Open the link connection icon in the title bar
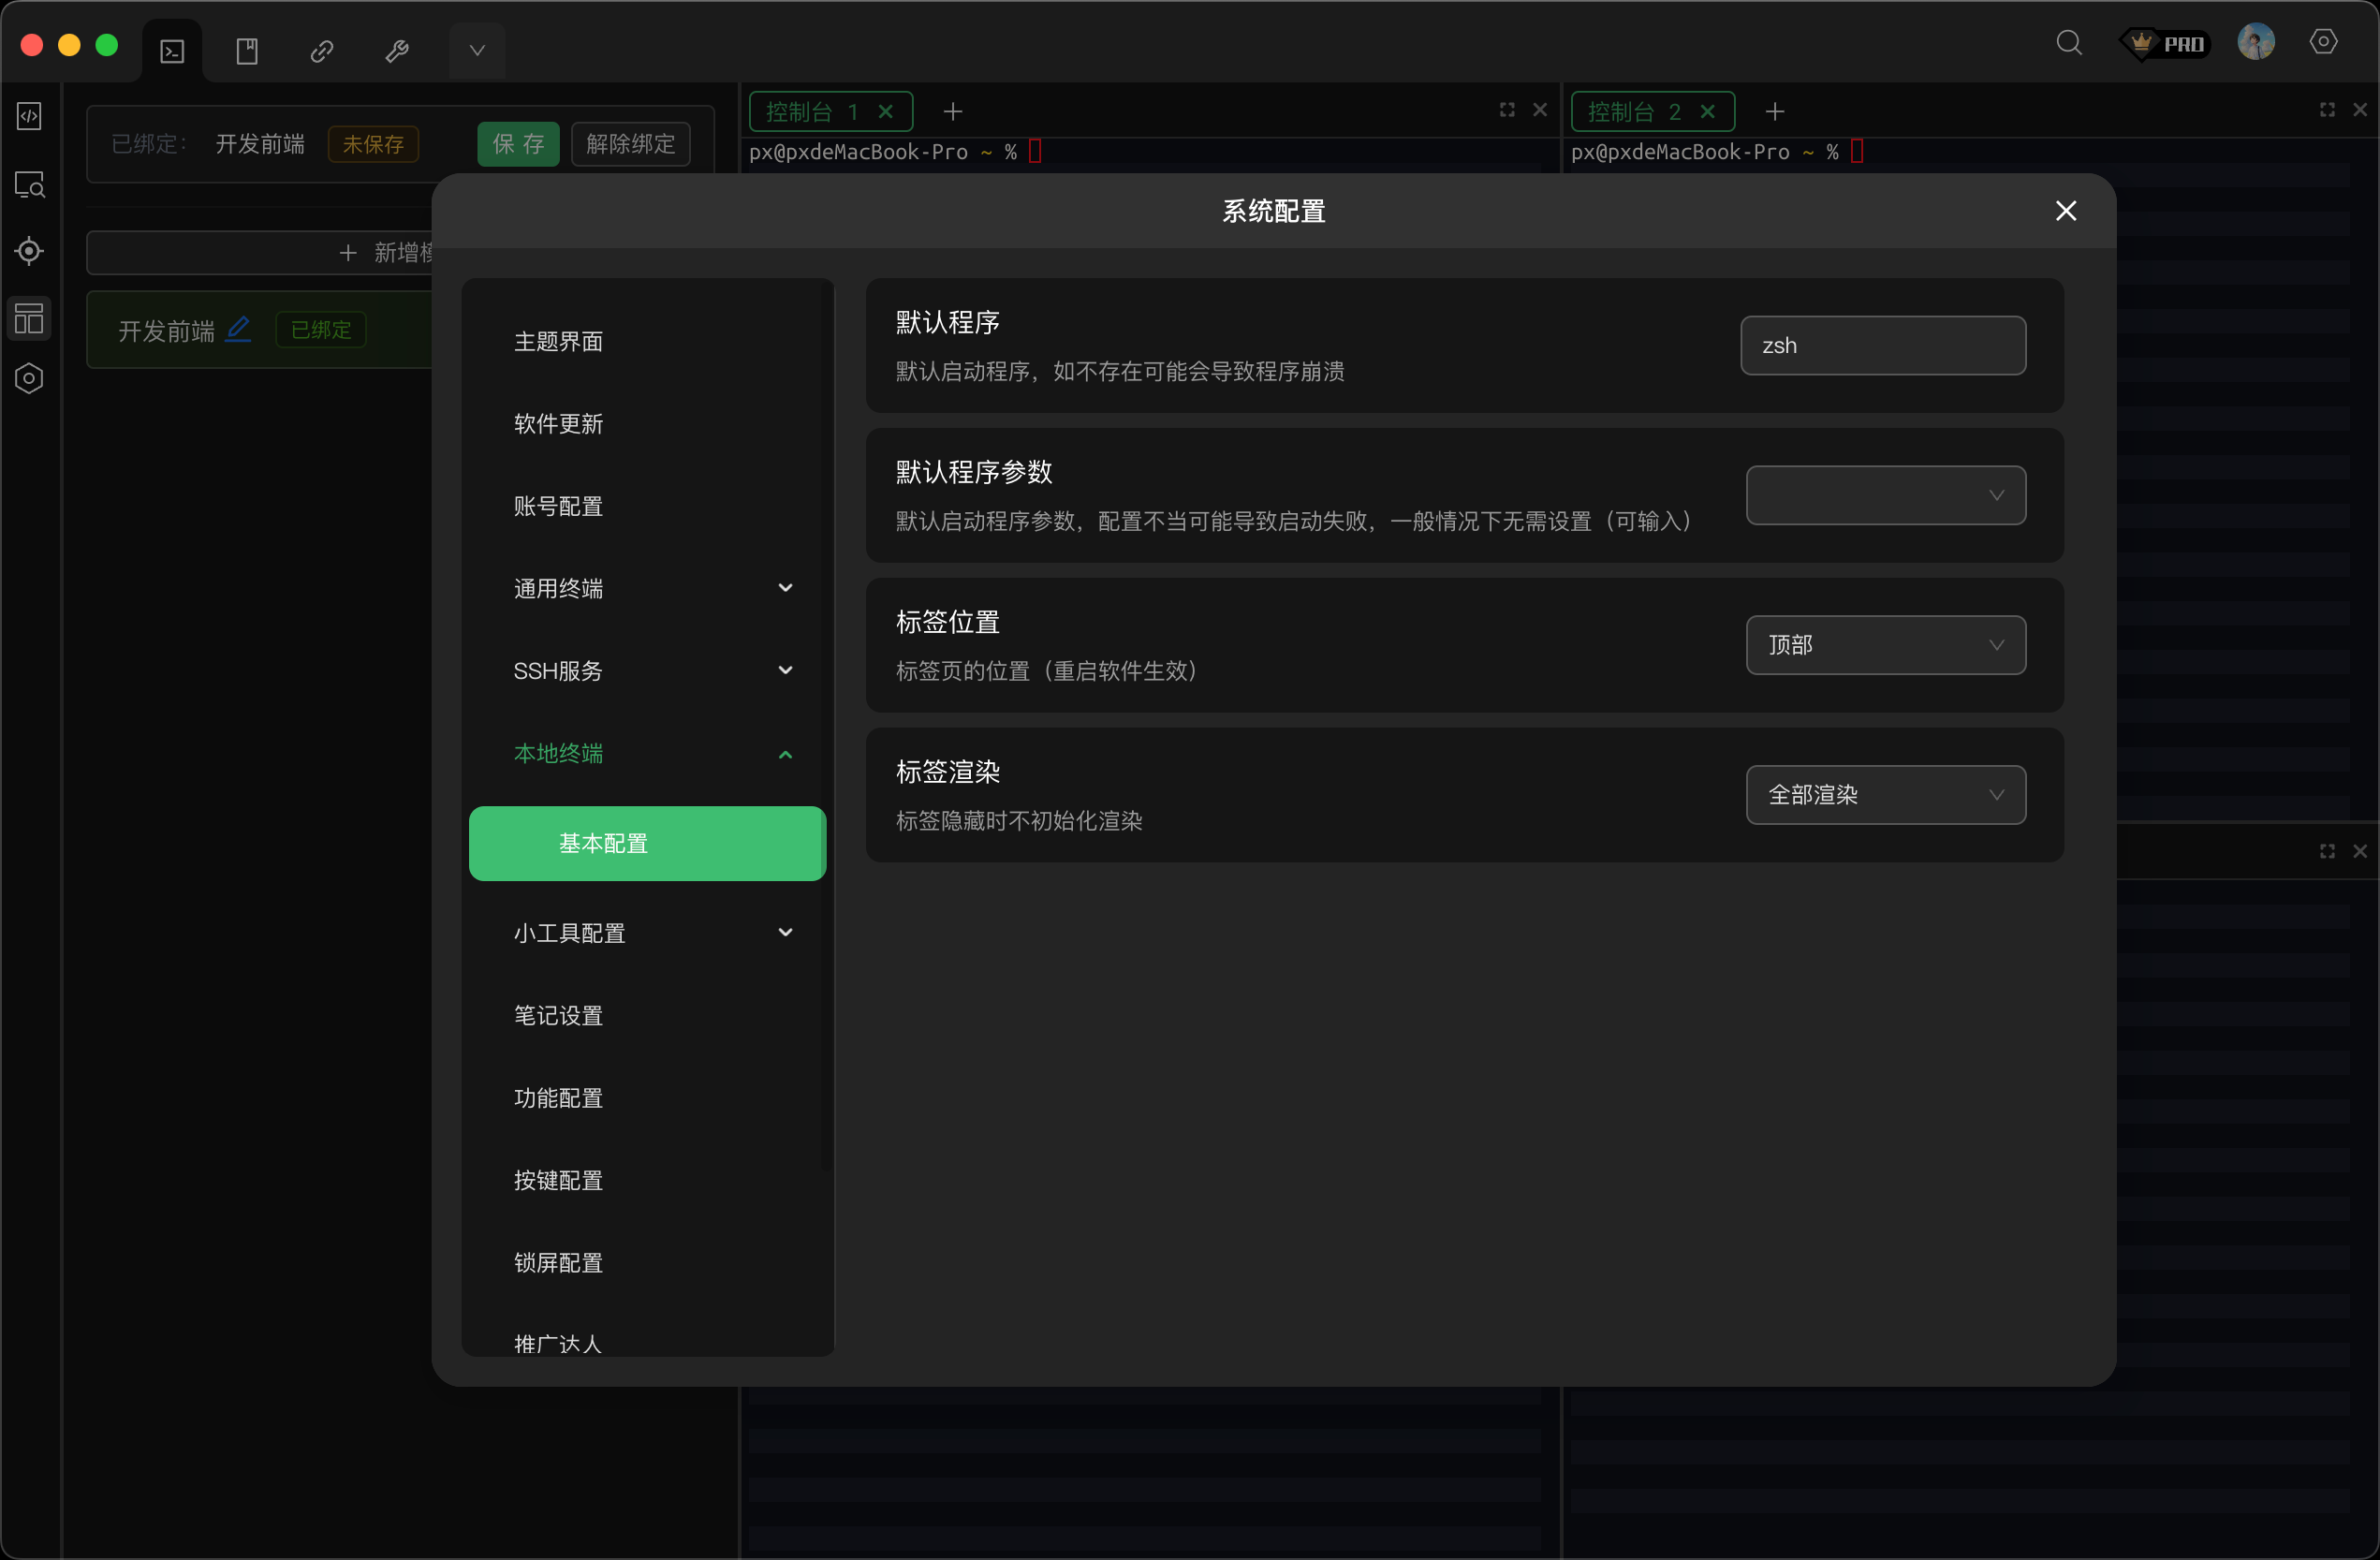Viewport: 2380px width, 1560px height. pyautogui.click(x=321, y=50)
